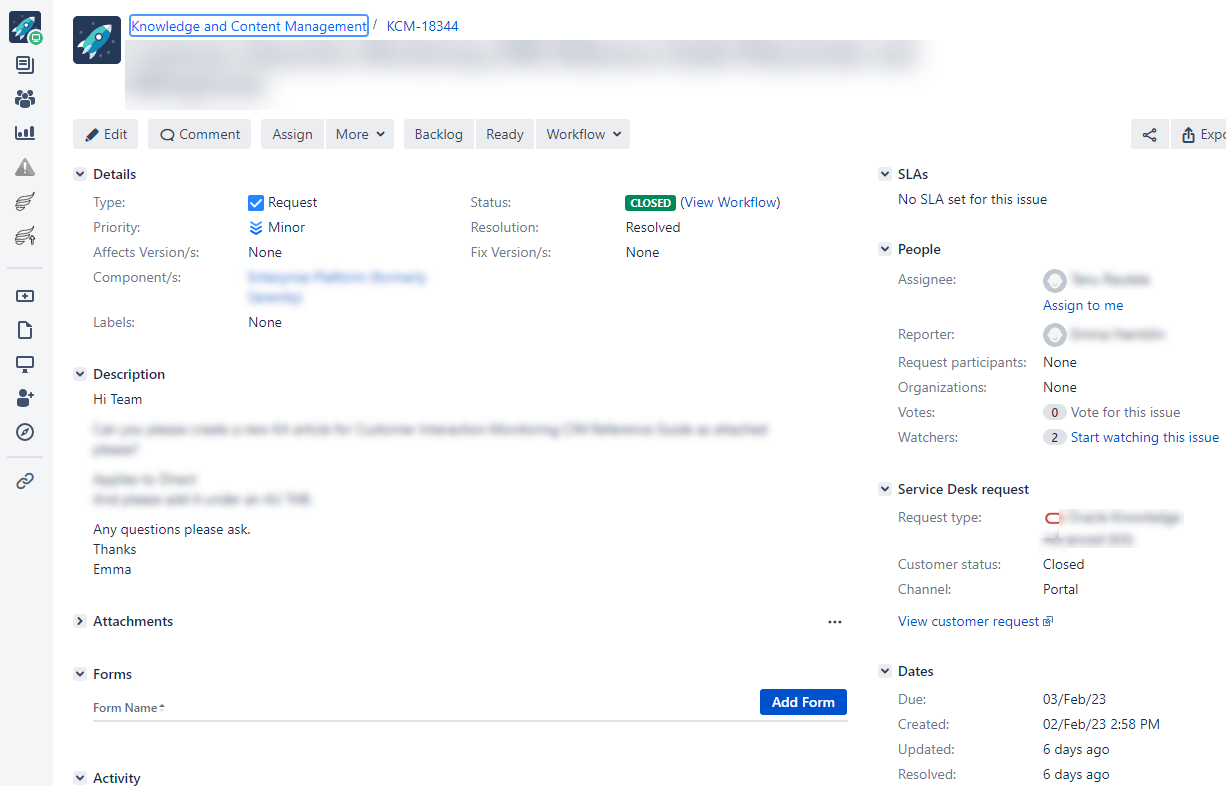Click the Updated value 6 days ago

[x=1076, y=749]
